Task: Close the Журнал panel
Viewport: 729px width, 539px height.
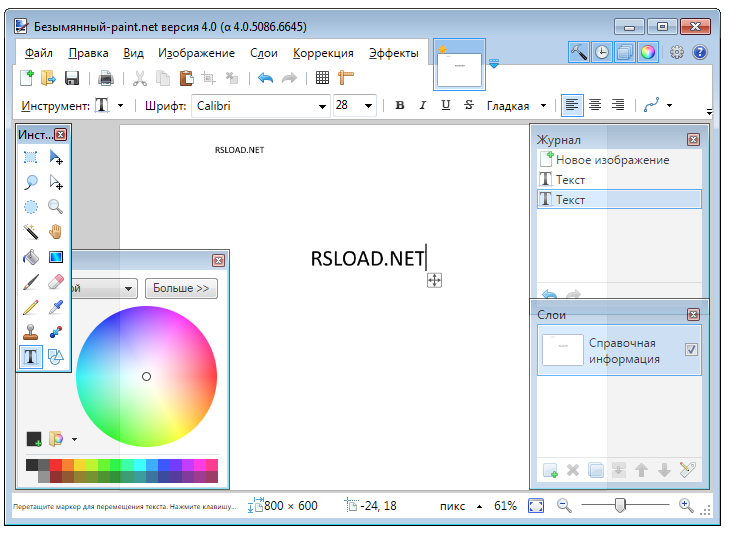Action: 693,140
